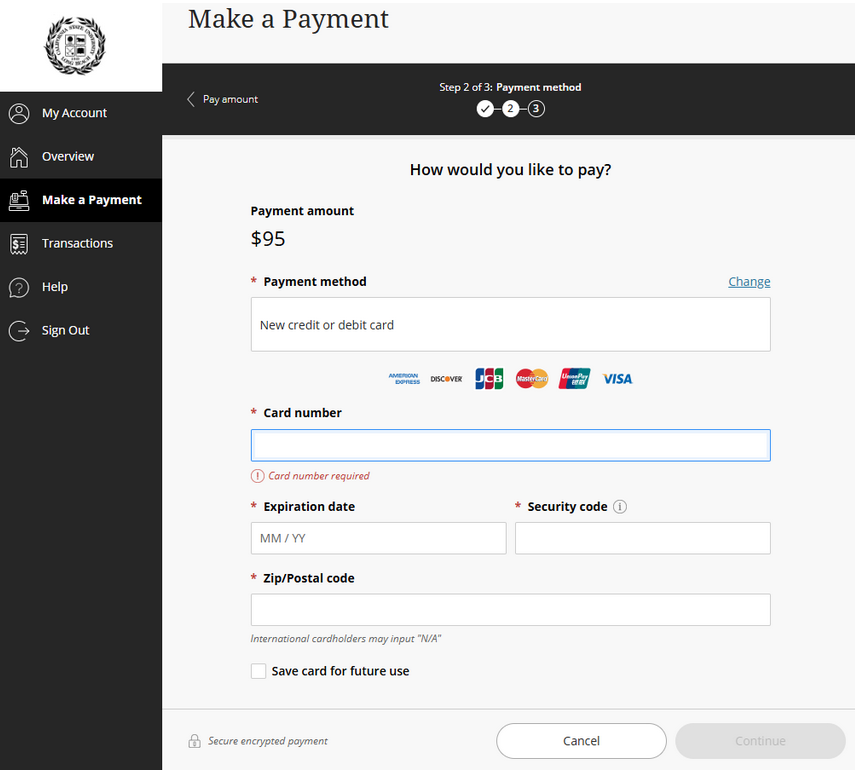Viewport: 855px width, 770px height.
Task: Select completed step 1 checkmark indicator
Action: (x=485, y=108)
